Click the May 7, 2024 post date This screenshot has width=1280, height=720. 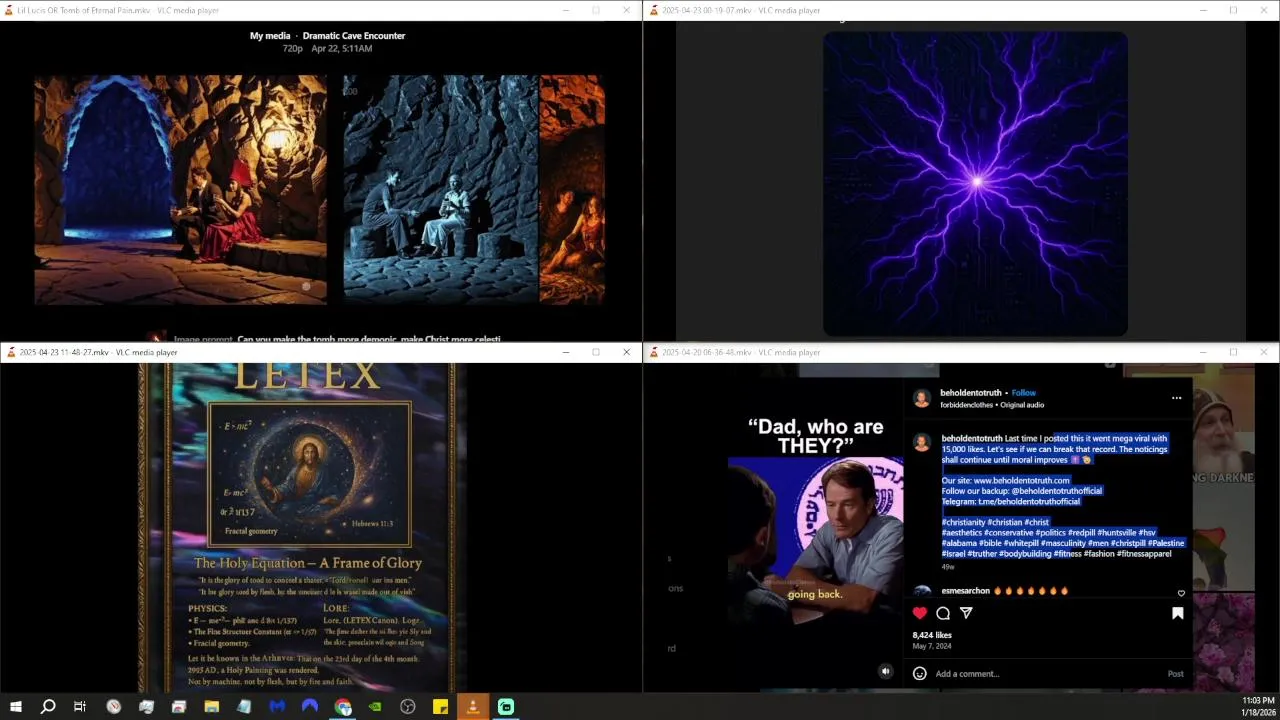pos(932,646)
